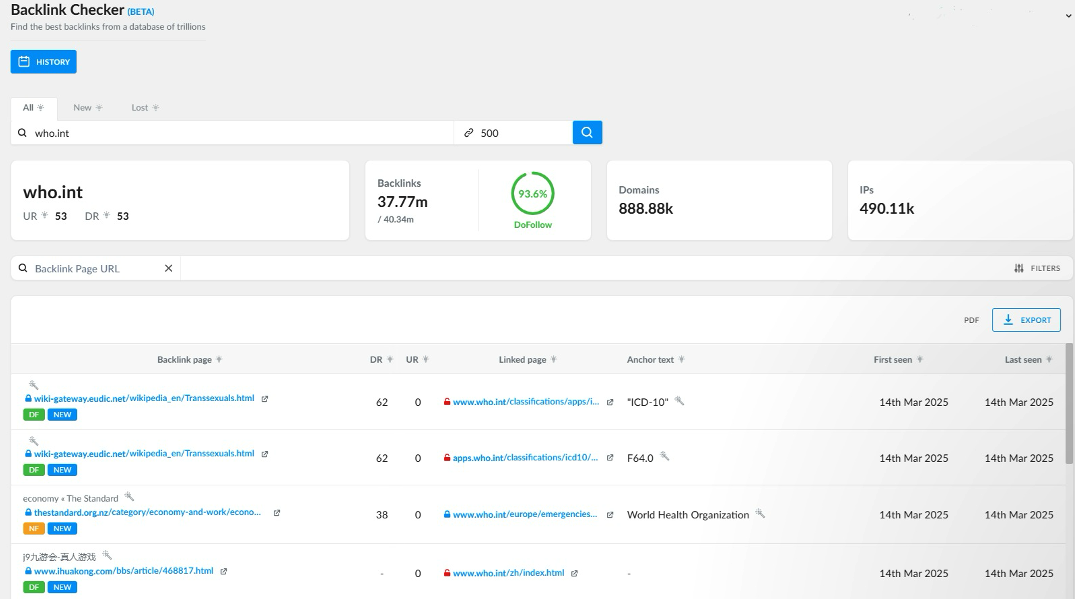The image size is (1075, 599).
Task: Sort by First seen column
Action: pos(898,360)
